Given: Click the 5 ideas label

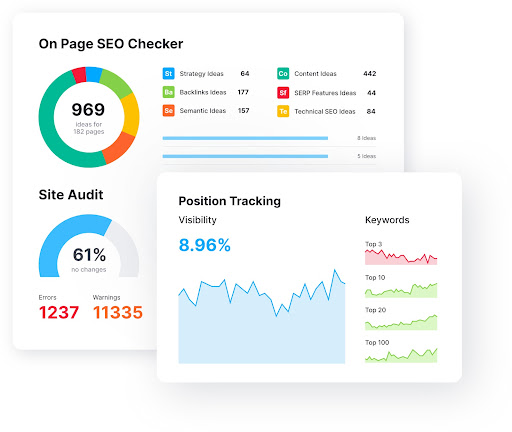Looking at the screenshot, I should click(366, 156).
